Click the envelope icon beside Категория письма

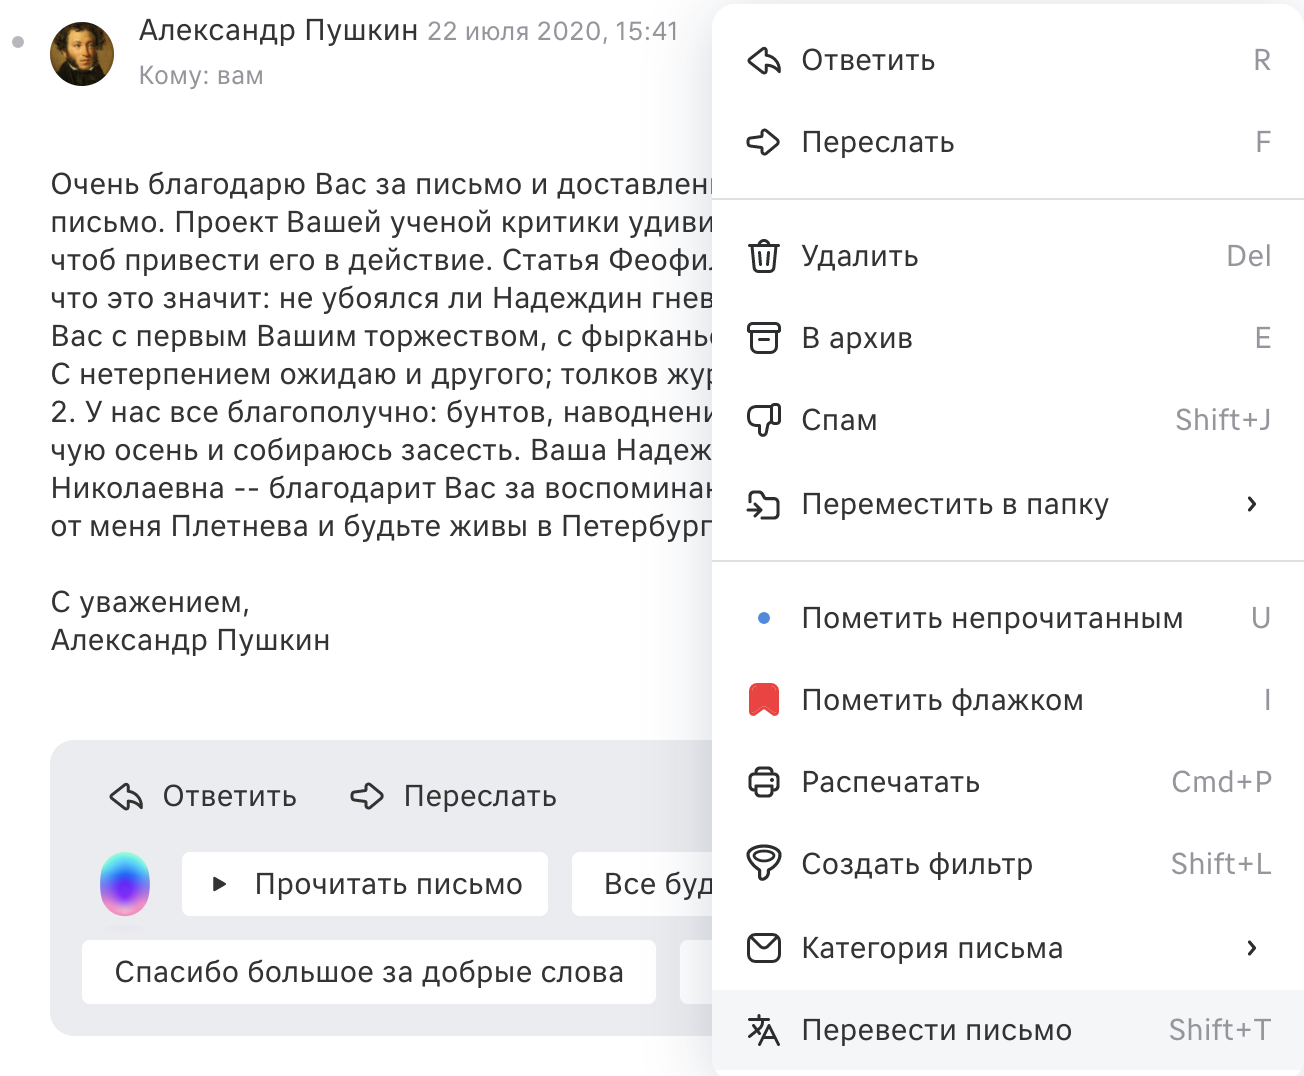tap(764, 947)
